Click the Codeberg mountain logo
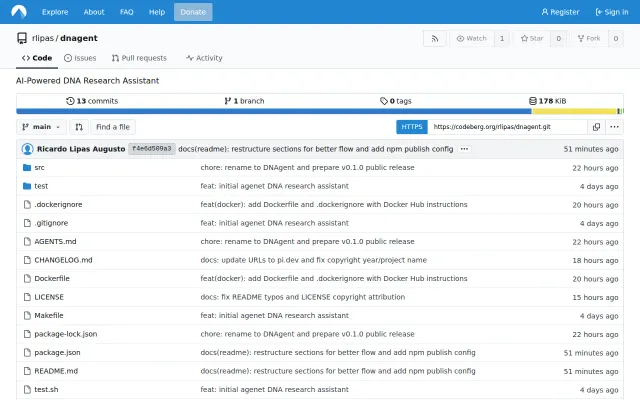The image size is (640, 400). click(19, 11)
